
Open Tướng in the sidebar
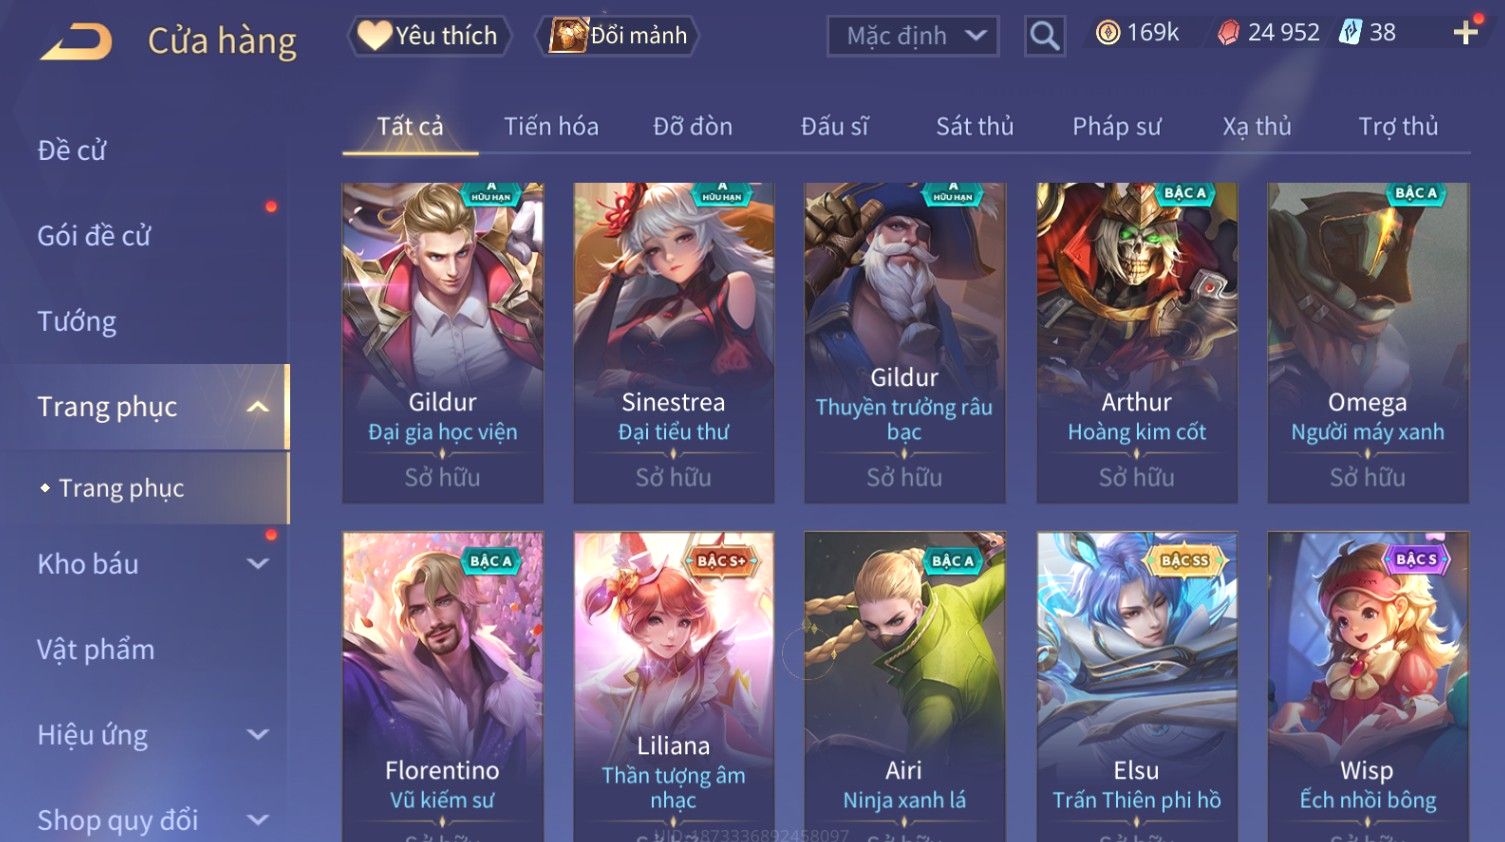pos(77,322)
